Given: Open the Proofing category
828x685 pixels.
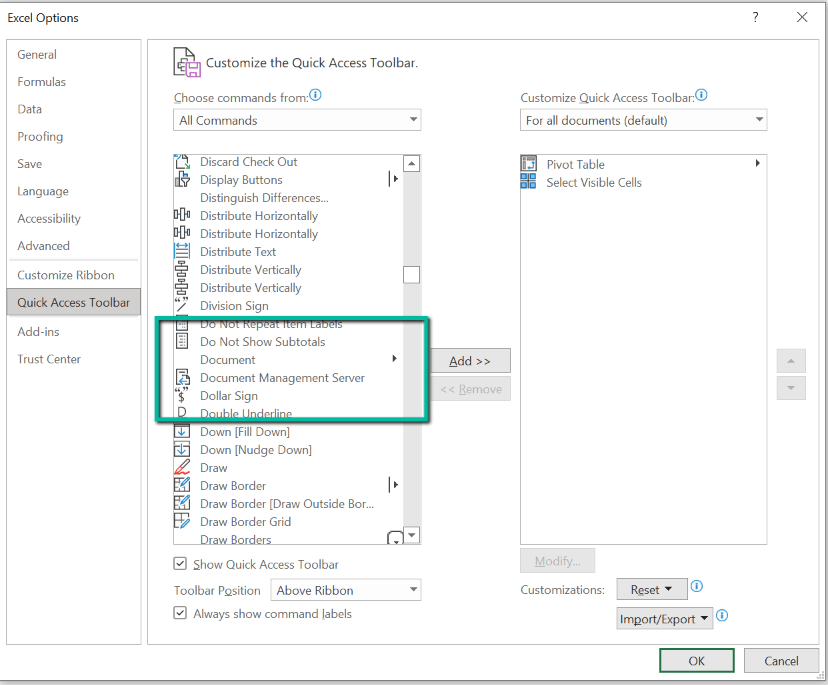Looking at the screenshot, I should 40,136.
